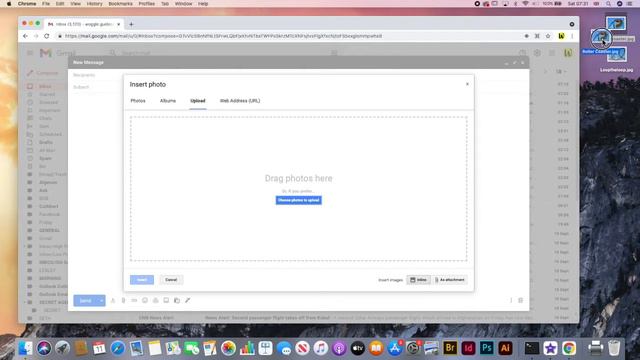Open Apple TV from the Dock
This screenshot has width=640, height=360.
[358, 348]
